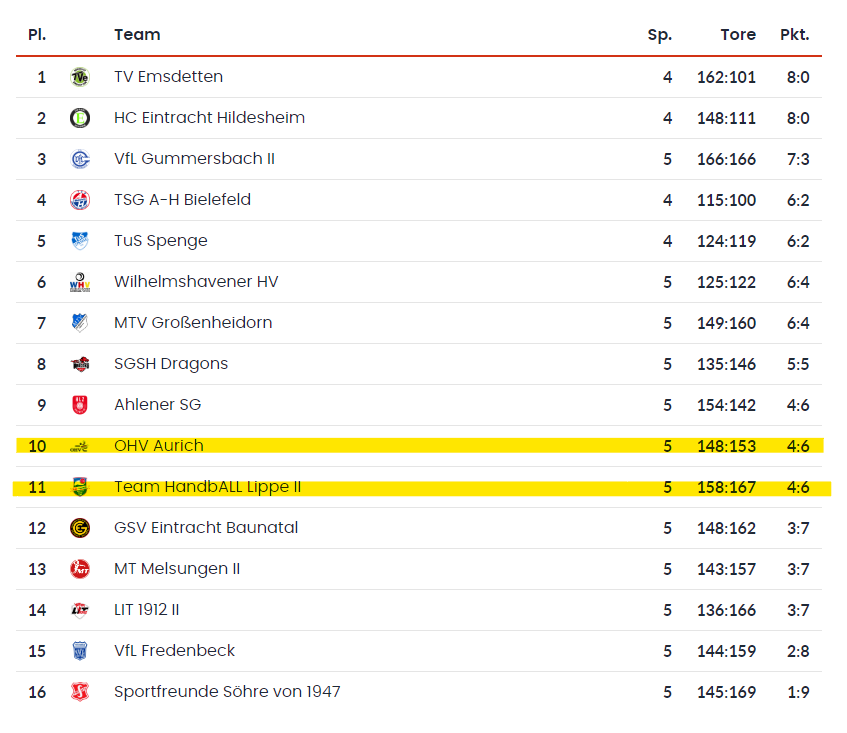This screenshot has width=847, height=733.
Task: Click the Pkt. column header
Action: click(x=794, y=35)
